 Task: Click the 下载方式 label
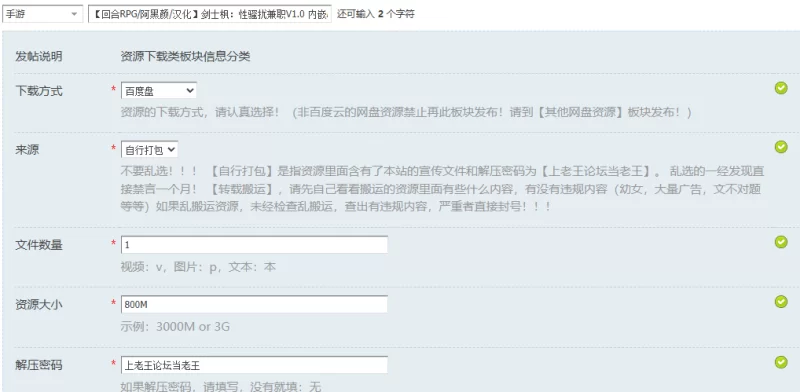(39, 91)
